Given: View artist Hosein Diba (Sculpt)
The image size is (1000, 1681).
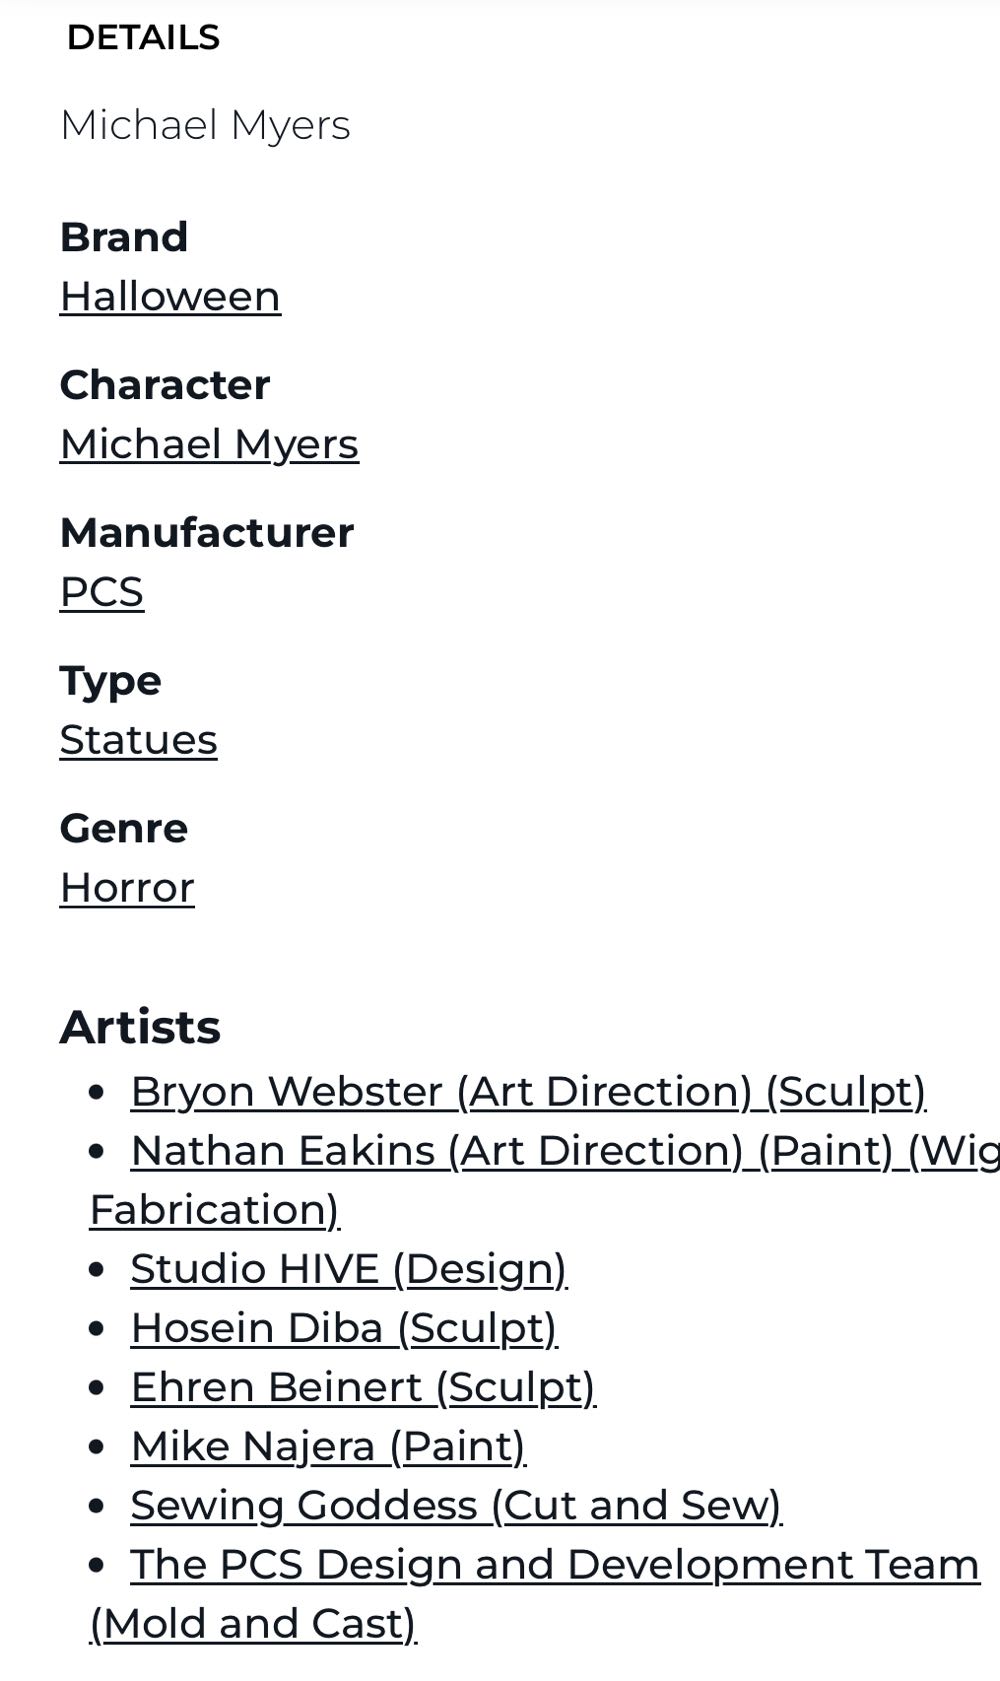Looking at the screenshot, I should 344,1329.
